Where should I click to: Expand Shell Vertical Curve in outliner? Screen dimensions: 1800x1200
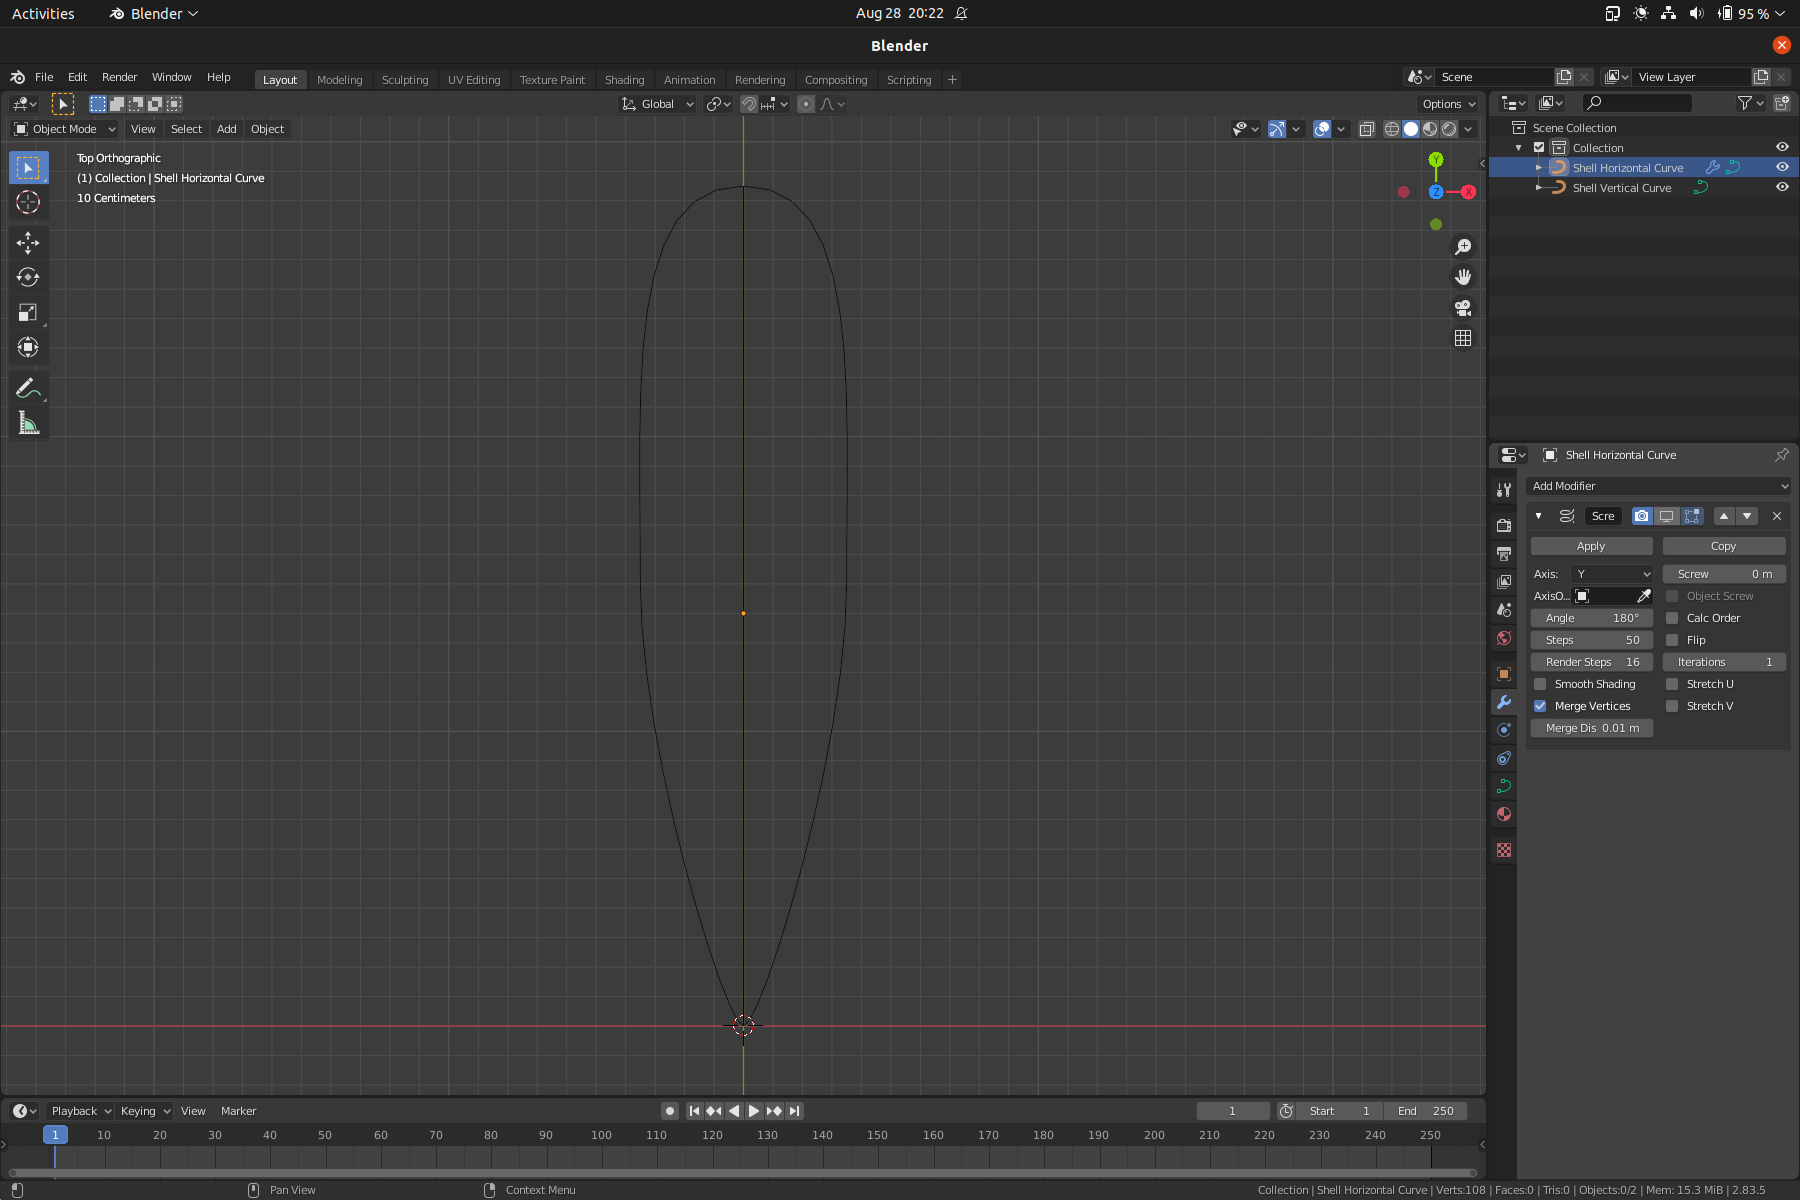pos(1539,188)
